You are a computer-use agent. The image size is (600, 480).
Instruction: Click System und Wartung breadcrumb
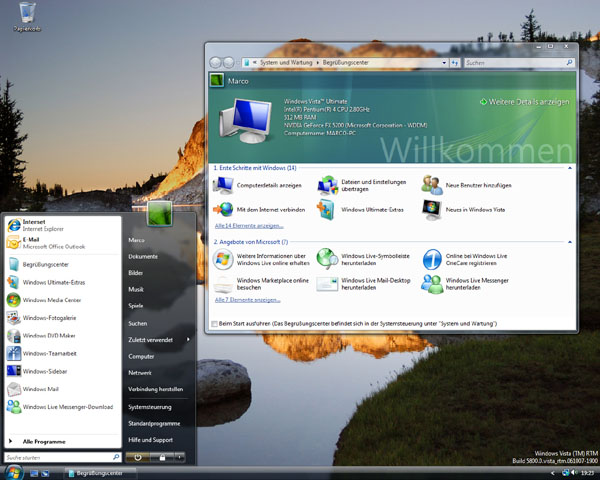286,63
